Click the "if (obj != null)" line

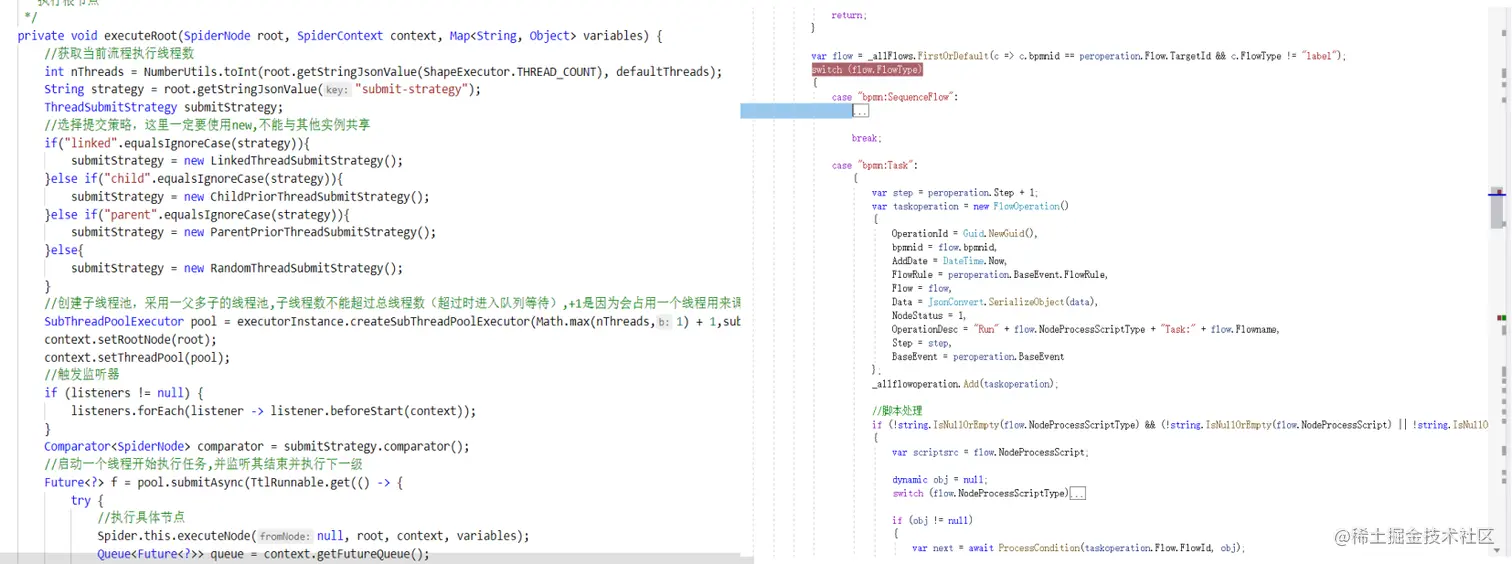(x=931, y=520)
